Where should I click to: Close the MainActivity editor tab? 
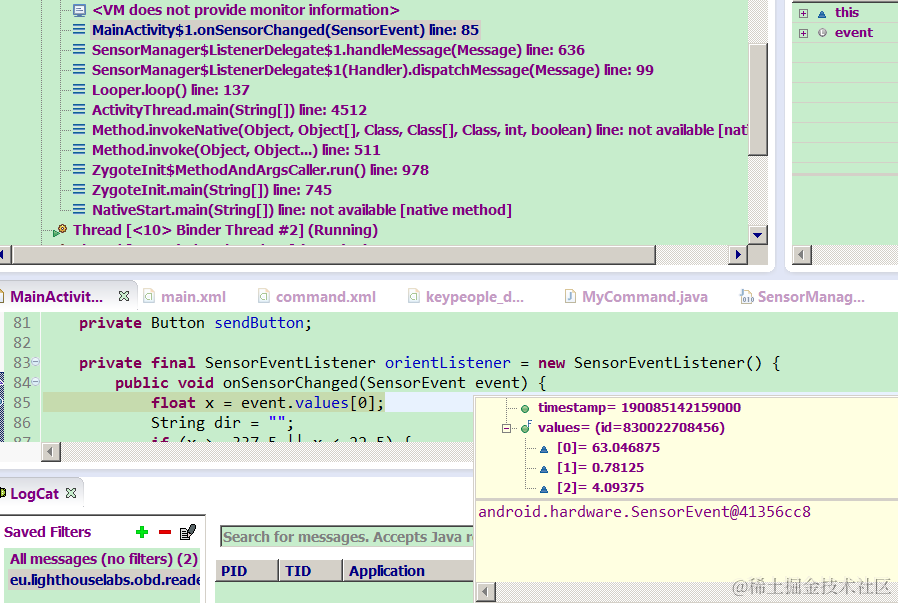(x=124, y=296)
